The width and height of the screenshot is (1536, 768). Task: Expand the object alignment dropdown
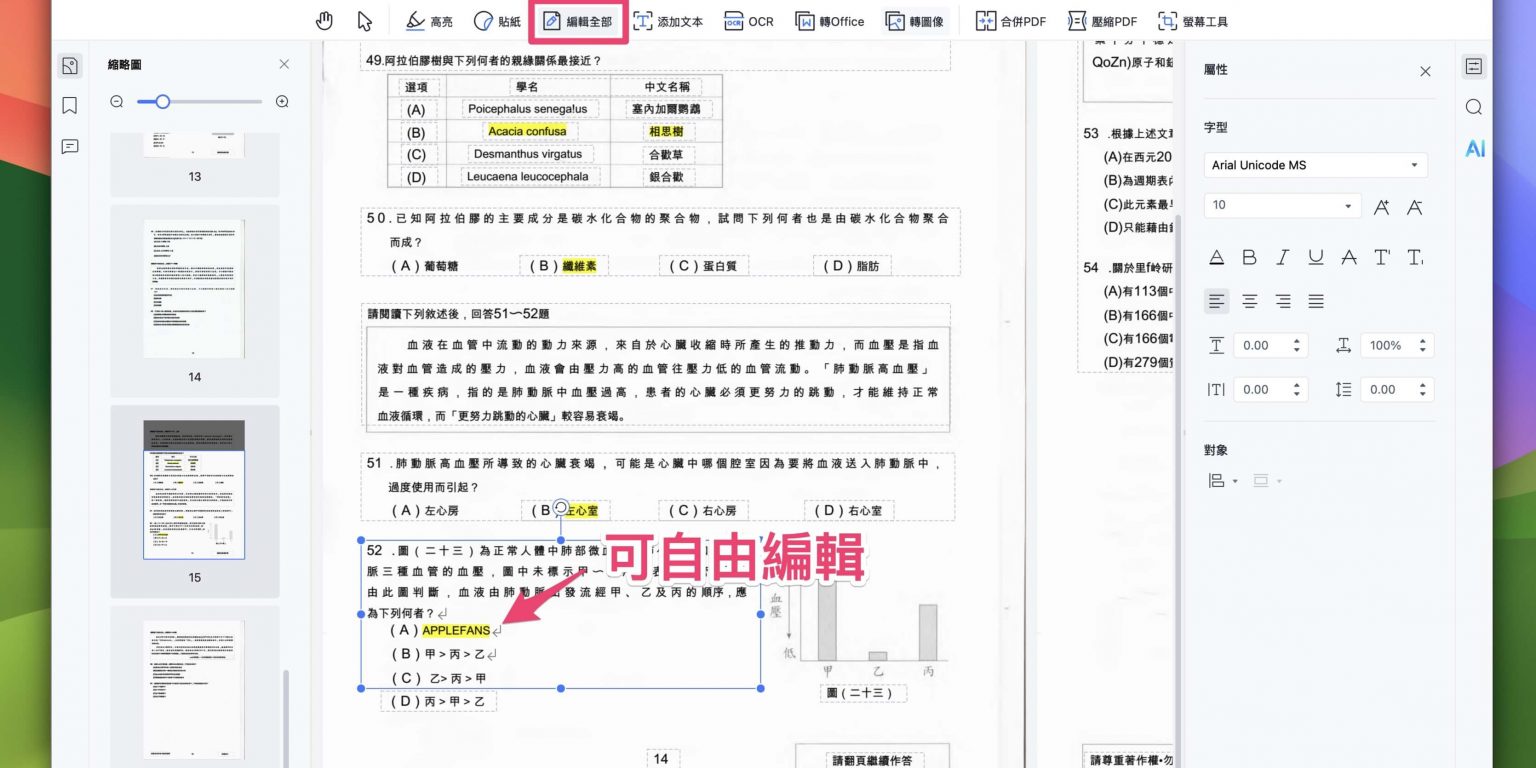pyautogui.click(x=1223, y=481)
